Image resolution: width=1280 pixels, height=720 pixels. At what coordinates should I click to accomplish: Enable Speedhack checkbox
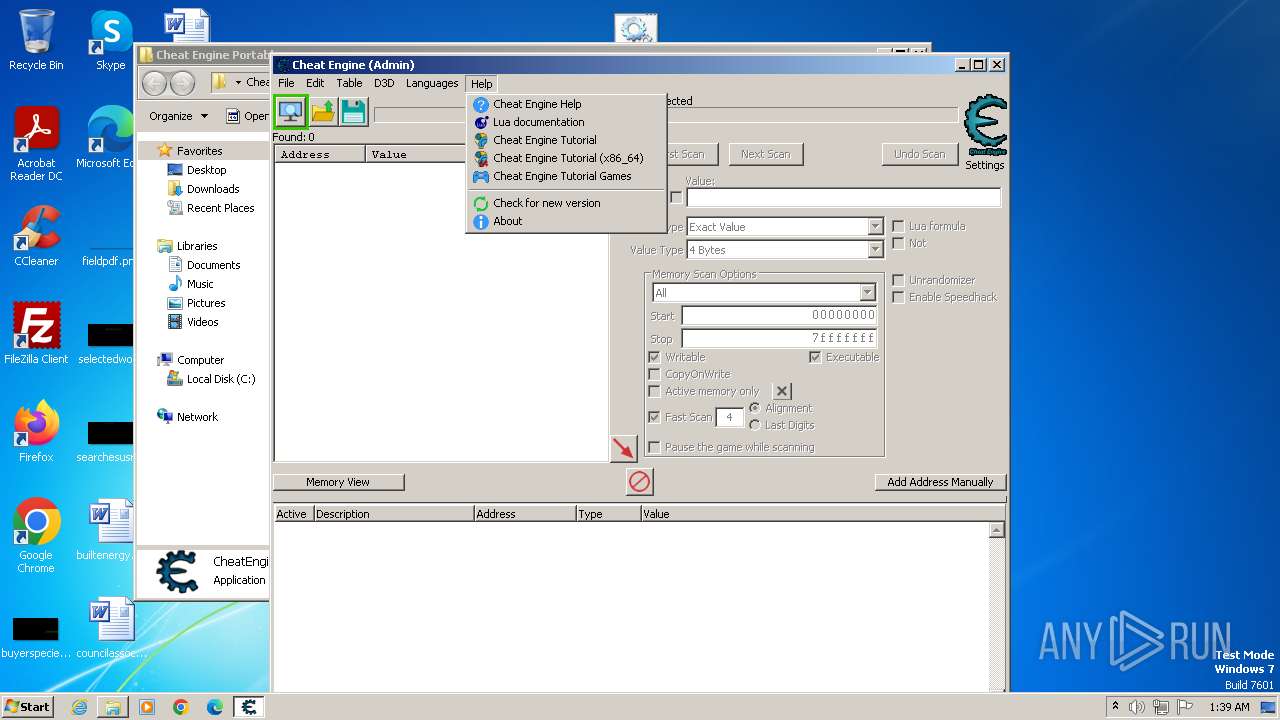pyautogui.click(x=898, y=297)
